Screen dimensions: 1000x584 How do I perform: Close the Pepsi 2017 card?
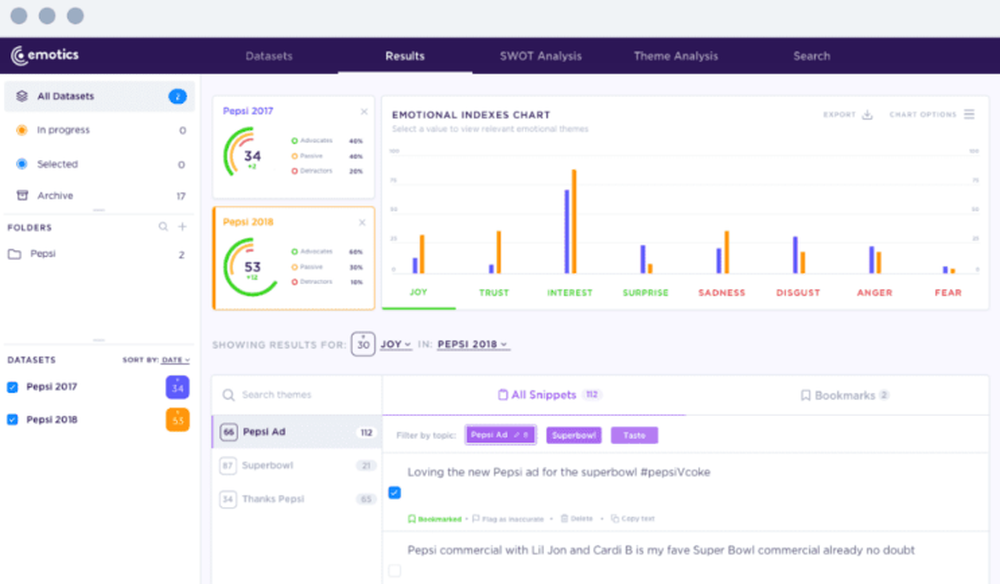(364, 112)
